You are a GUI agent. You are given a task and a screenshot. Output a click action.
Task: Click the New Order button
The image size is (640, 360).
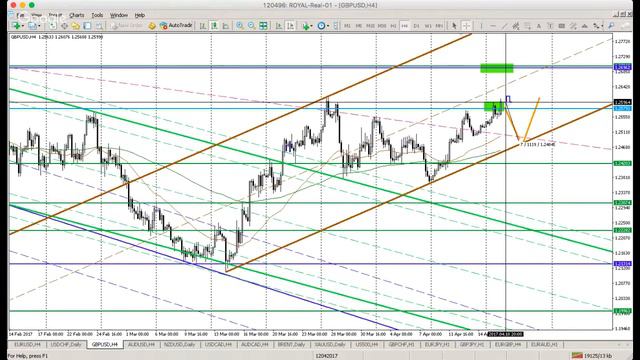click(127, 26)
